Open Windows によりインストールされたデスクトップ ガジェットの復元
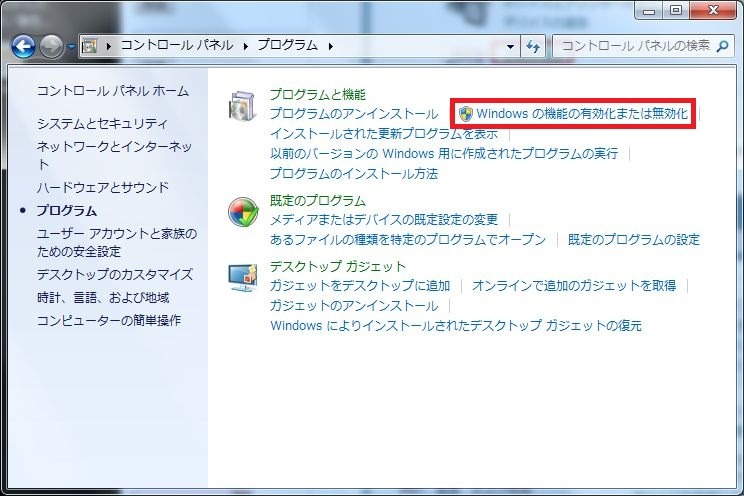This screenshot has height=496, width=744. [x=456, y=326]
